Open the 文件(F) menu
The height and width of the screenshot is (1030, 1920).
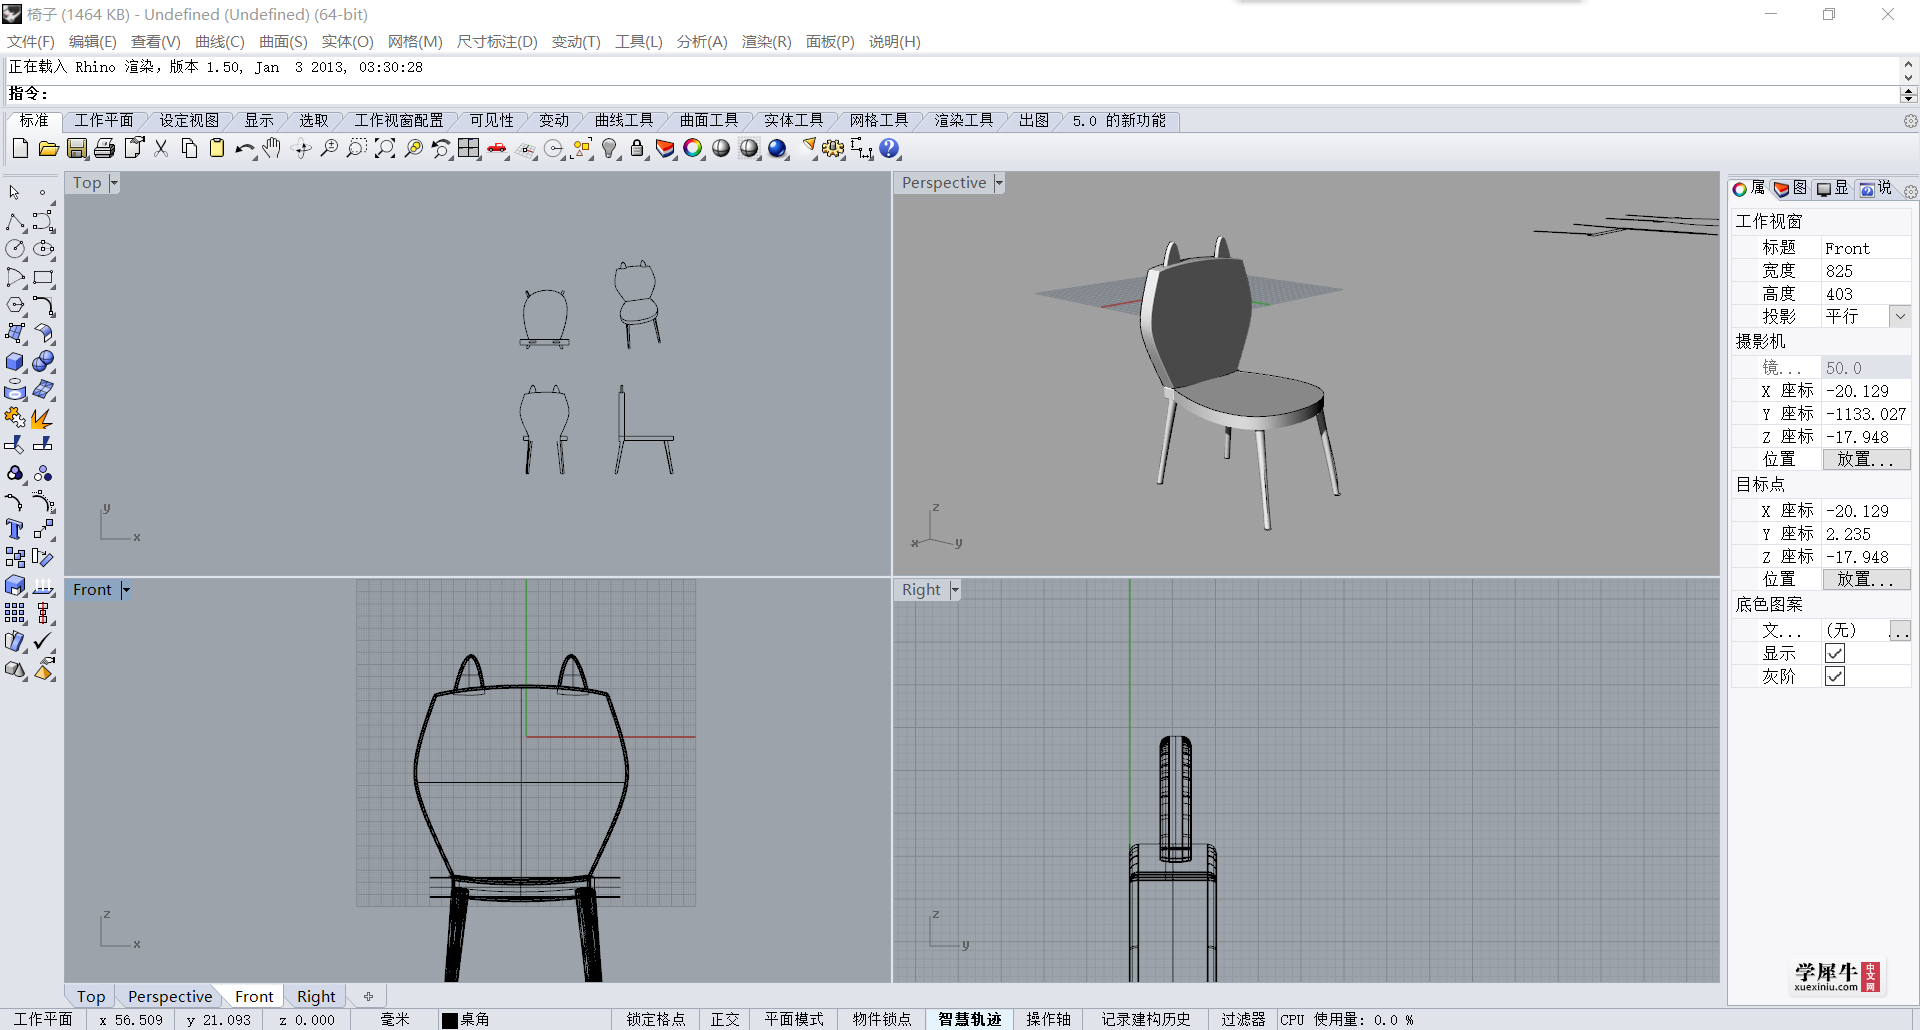(x=31, y=41)
